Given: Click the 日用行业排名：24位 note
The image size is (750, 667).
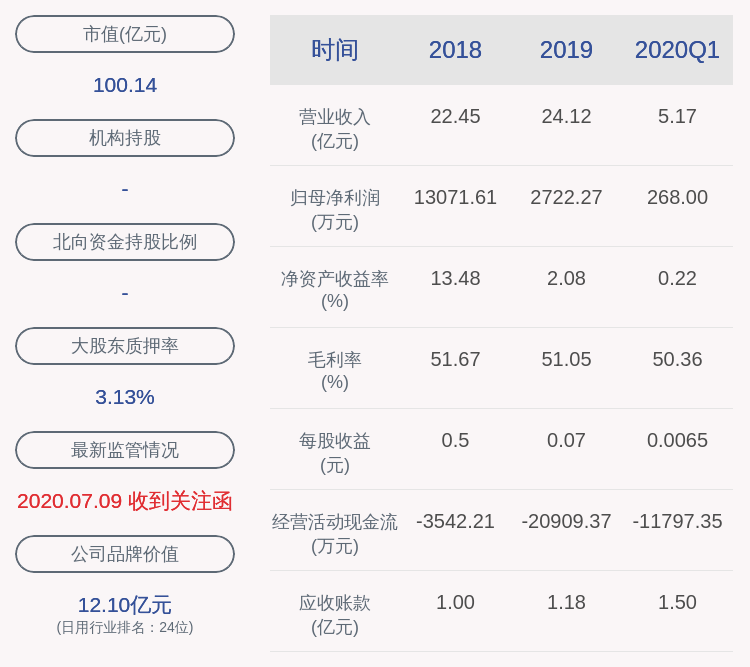Looking at the screenshot, I should point(125,628).
